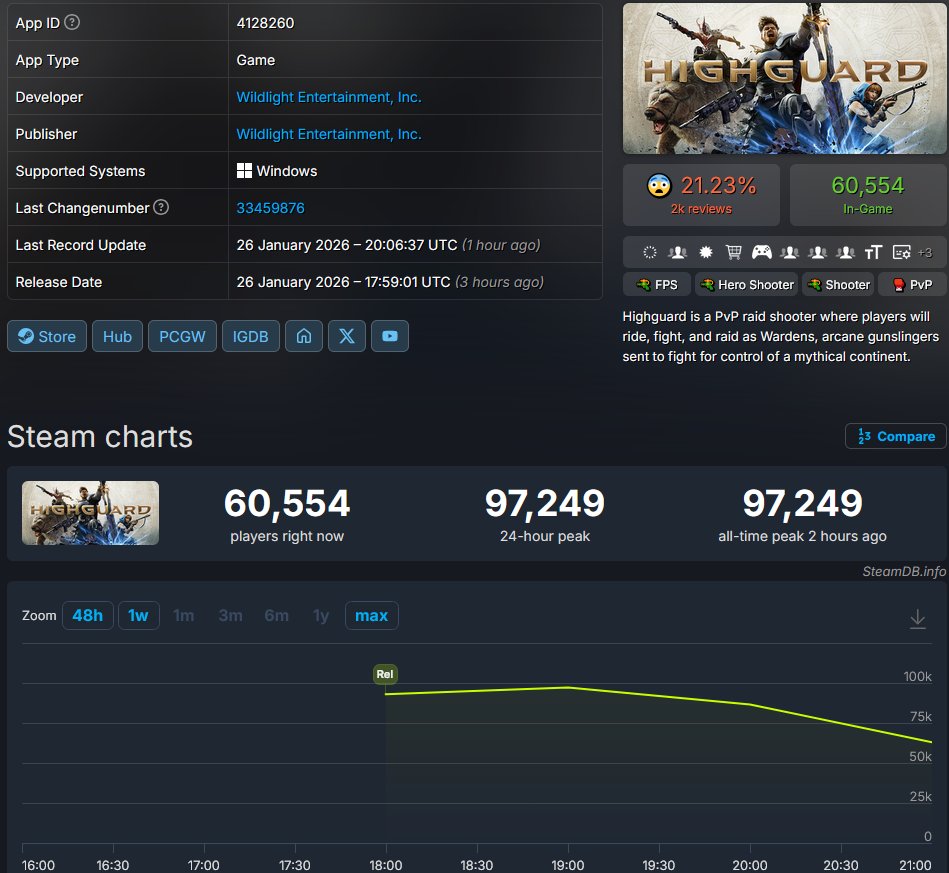Image resolution: width=949 pixels, height=873 pixels.
Task: Open the YouTube link button
Action: coord(390,336)
